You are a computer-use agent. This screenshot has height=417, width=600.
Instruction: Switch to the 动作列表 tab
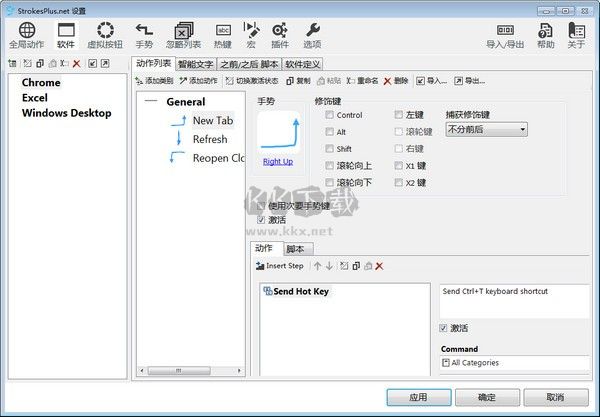[153, 64]
